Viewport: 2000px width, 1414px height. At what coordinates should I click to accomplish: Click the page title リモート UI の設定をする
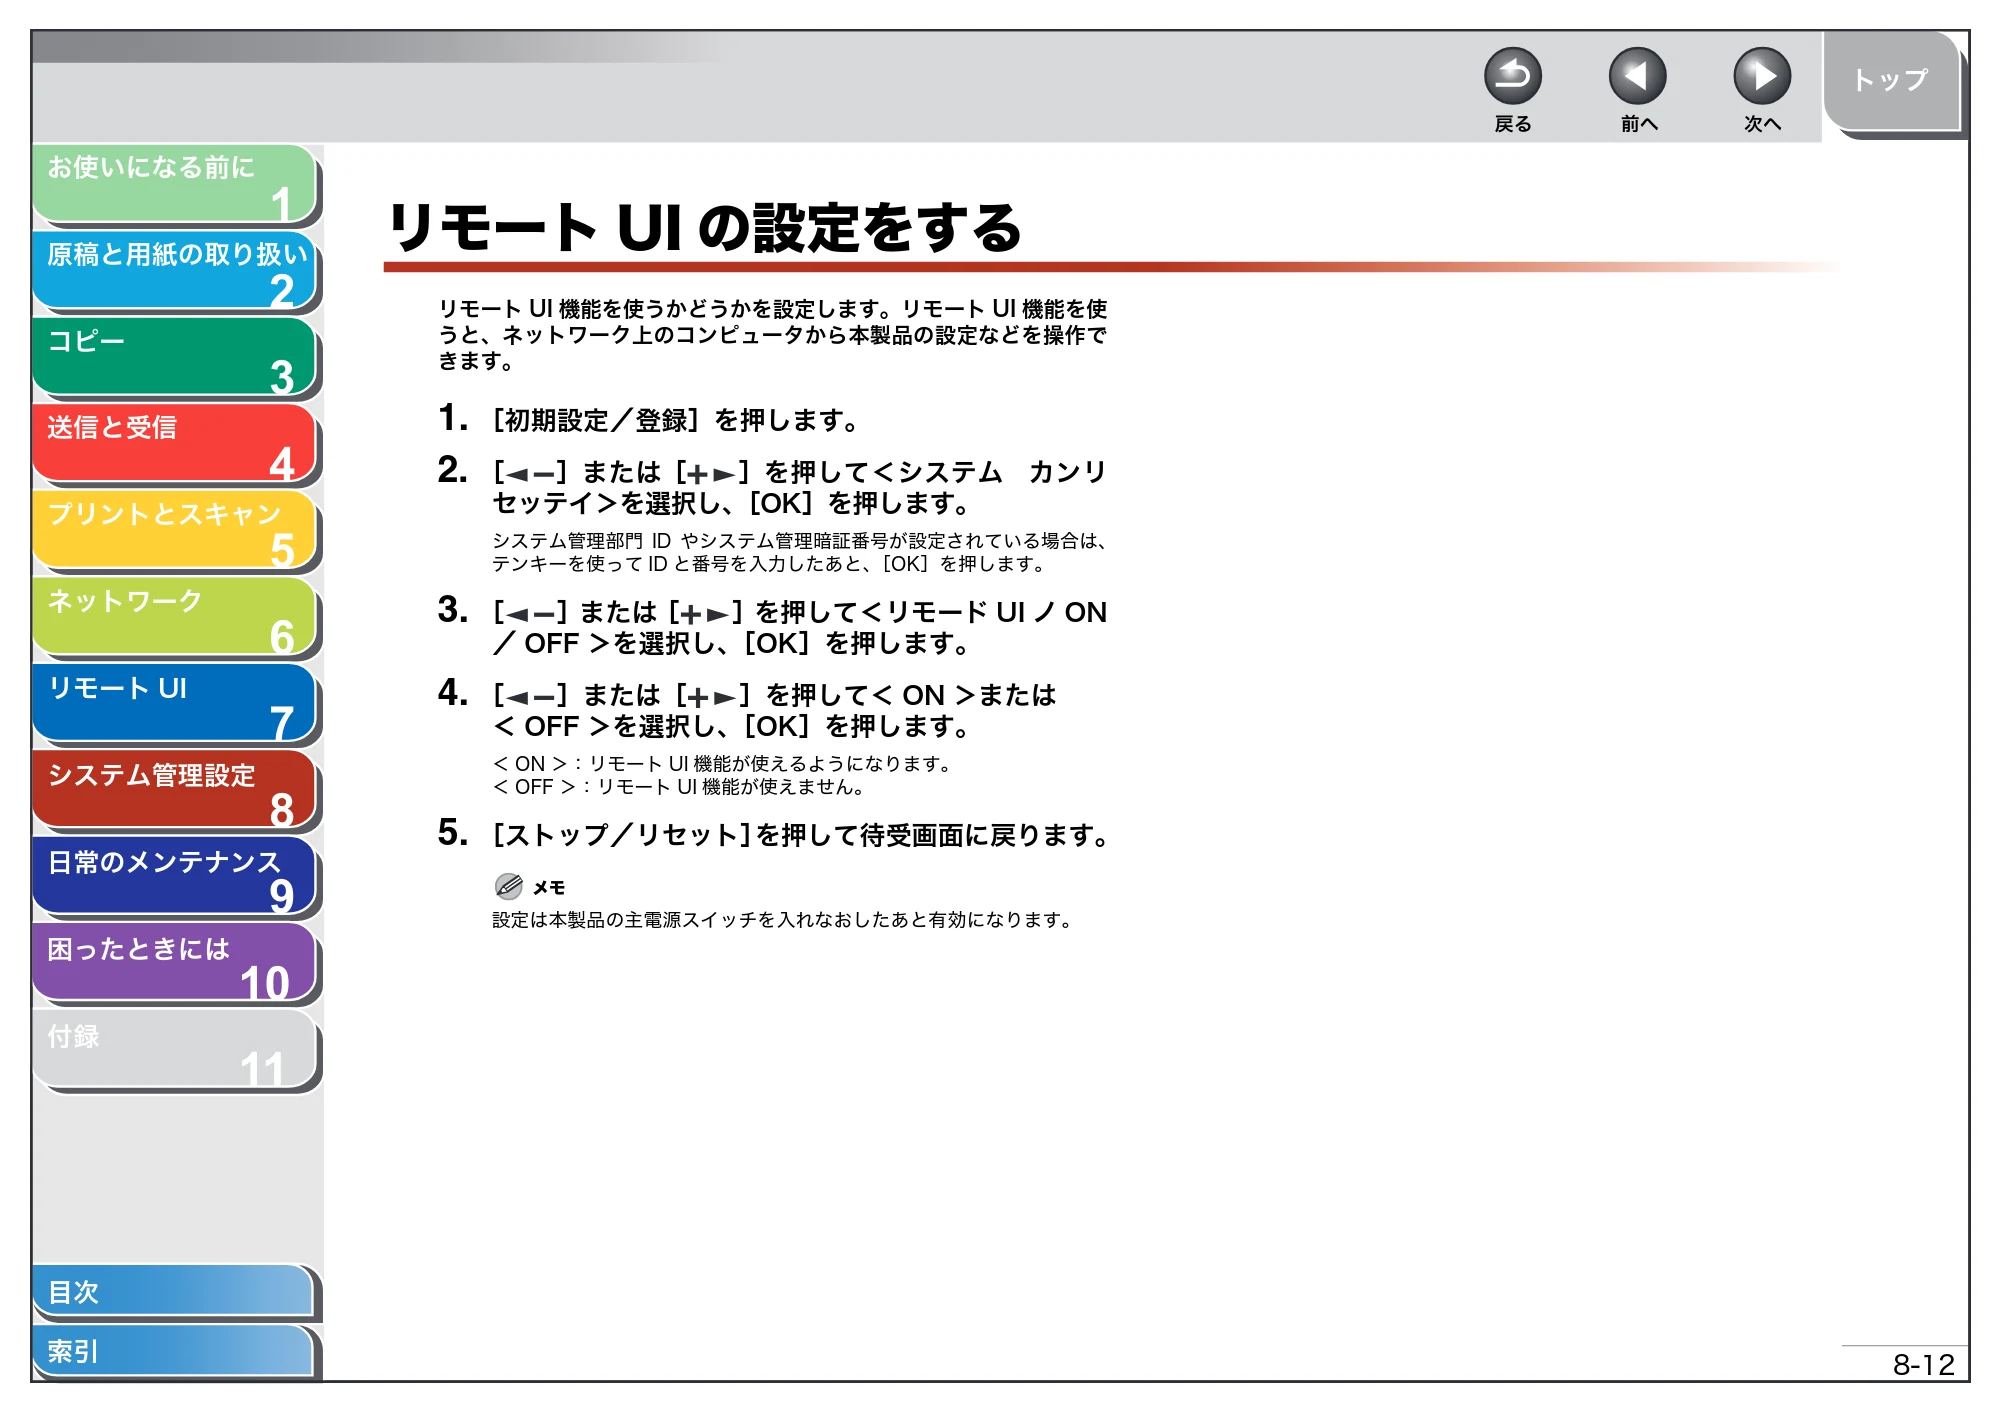(705, 228)
